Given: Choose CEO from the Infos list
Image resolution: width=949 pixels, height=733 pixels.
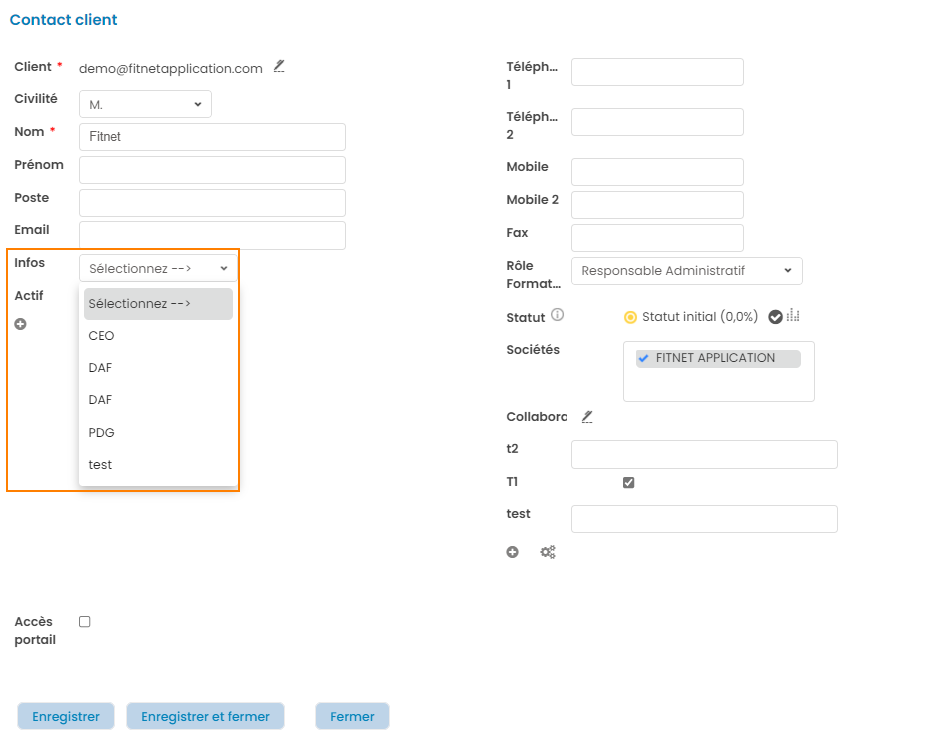Looking at the screenshot, I should coord(102,336).
